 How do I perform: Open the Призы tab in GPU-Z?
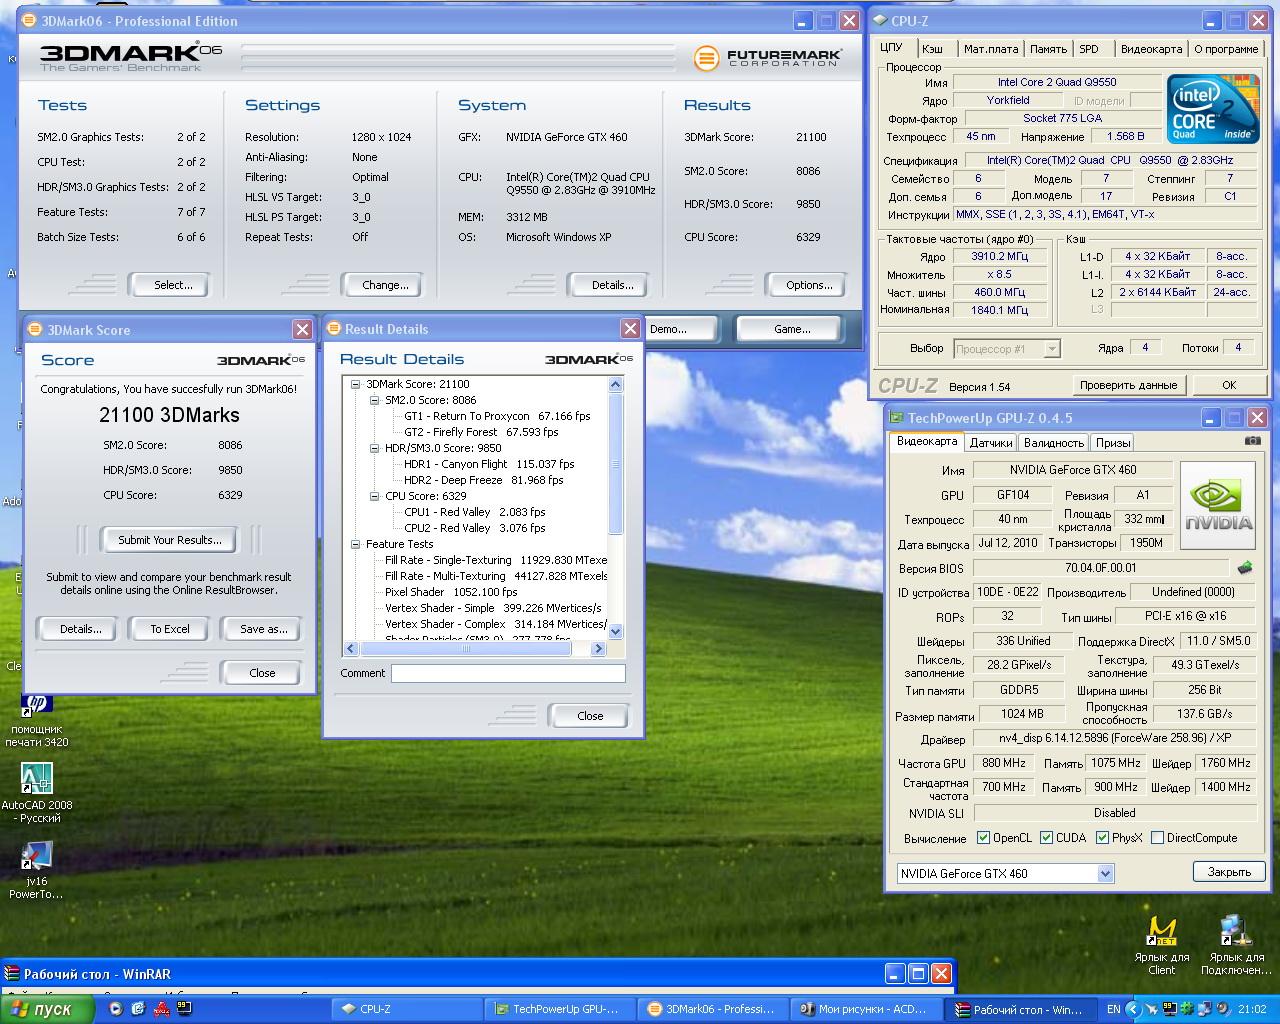click(x=1112, y=442)
